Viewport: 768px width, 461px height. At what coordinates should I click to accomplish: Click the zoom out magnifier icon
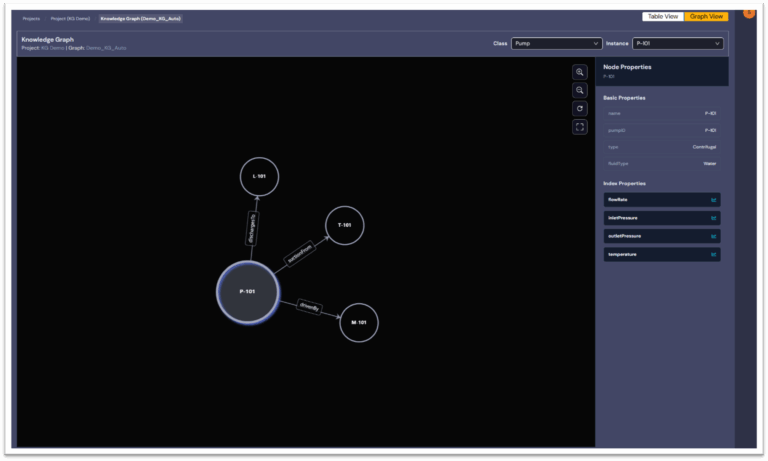coord(580,90)
